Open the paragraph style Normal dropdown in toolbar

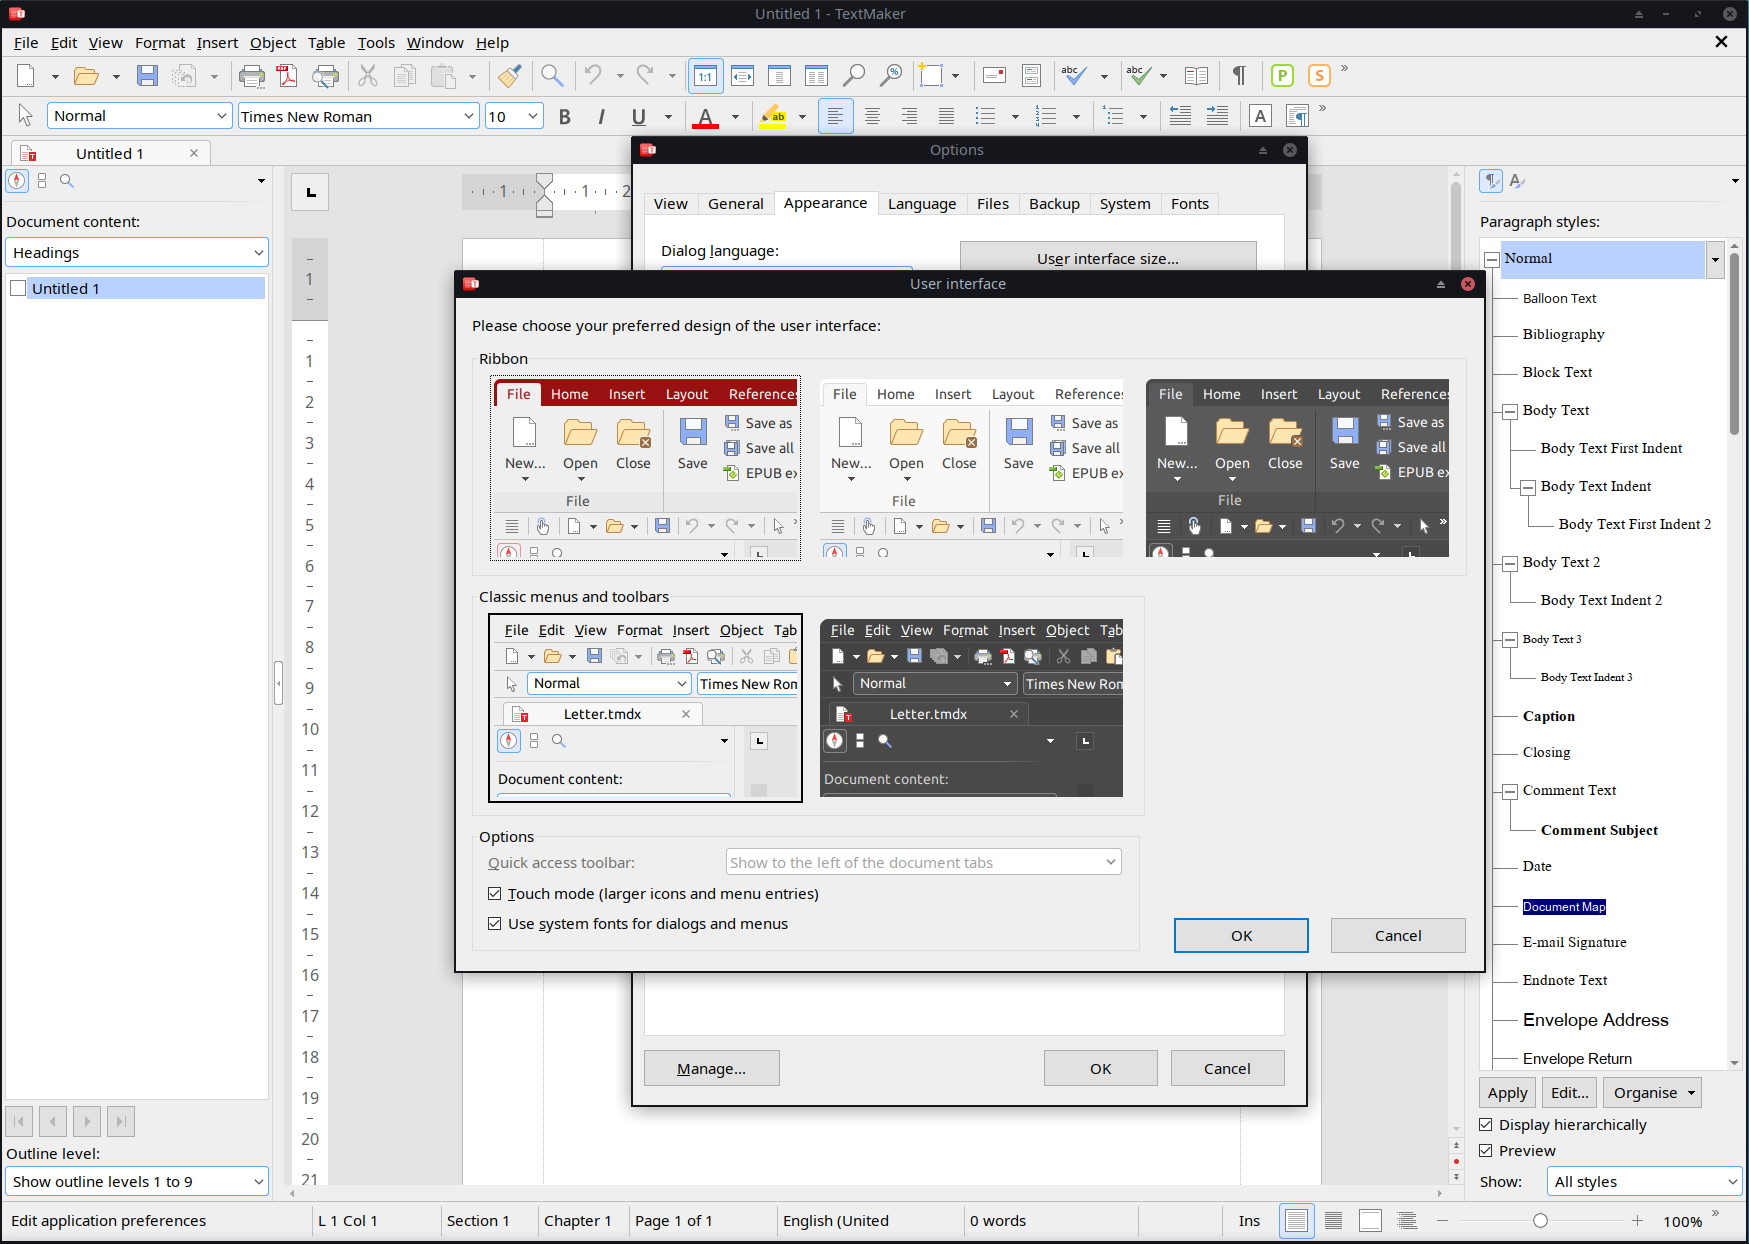pyautogui.click(x=222, y=116)
